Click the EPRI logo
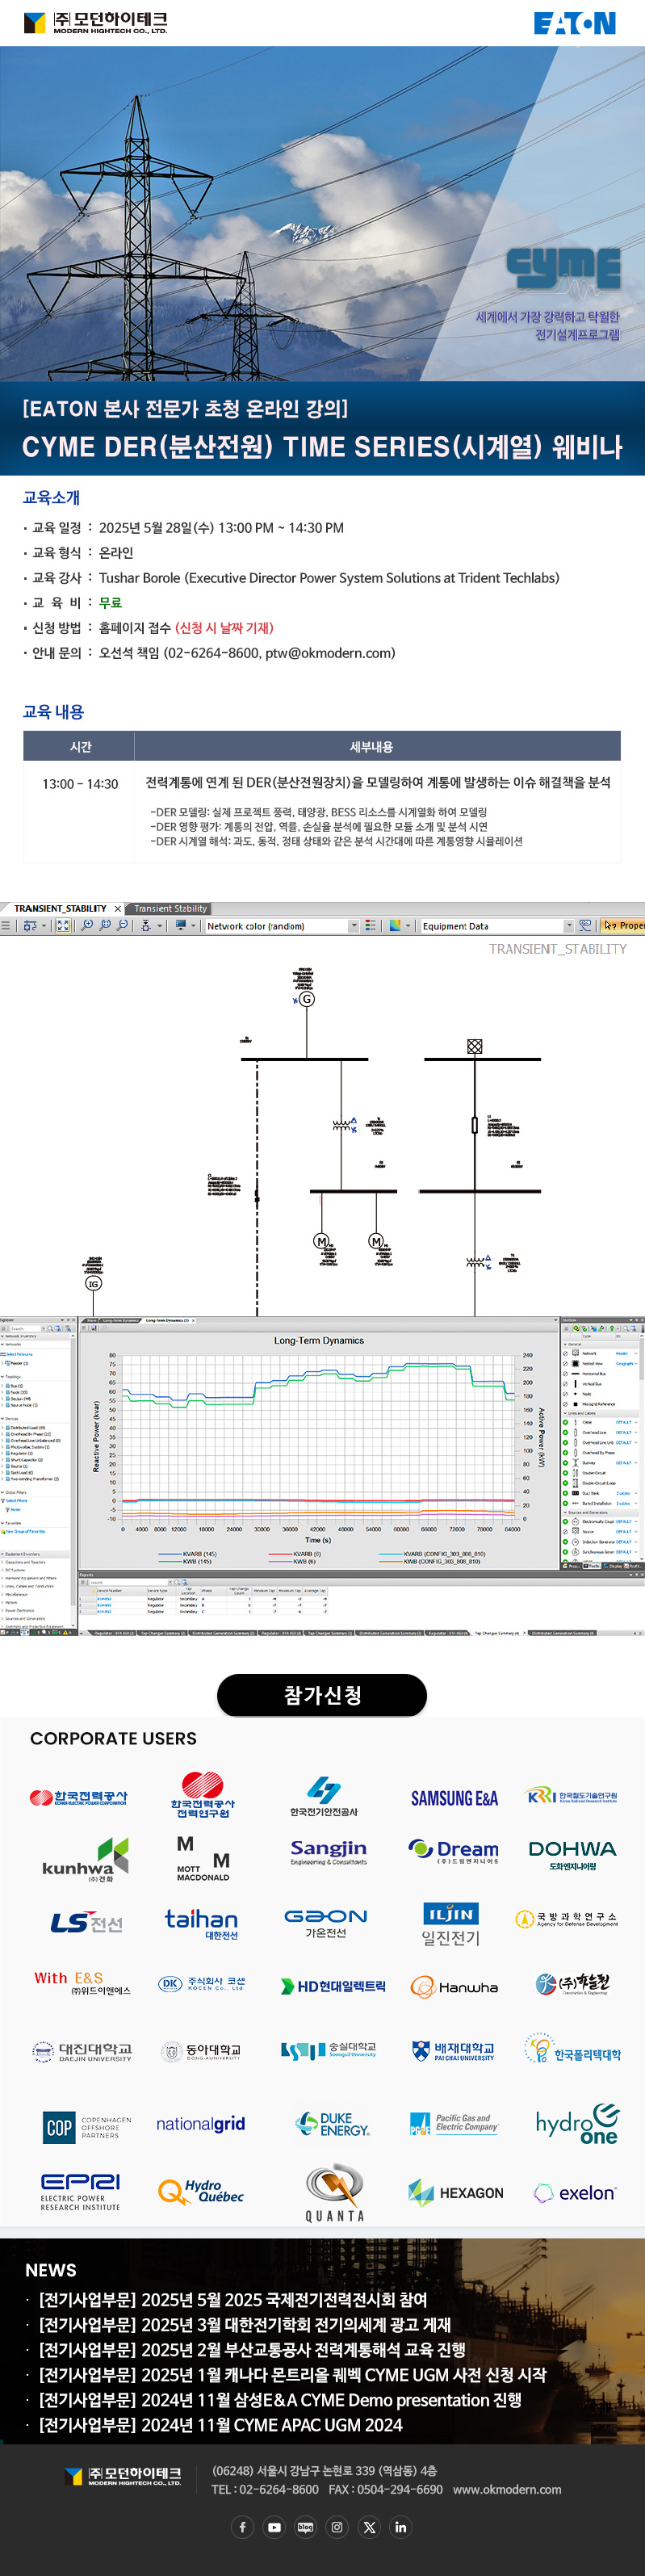Image resolution: width=645 pixels, height=2576 pixels. click(x=80, y=2192)
